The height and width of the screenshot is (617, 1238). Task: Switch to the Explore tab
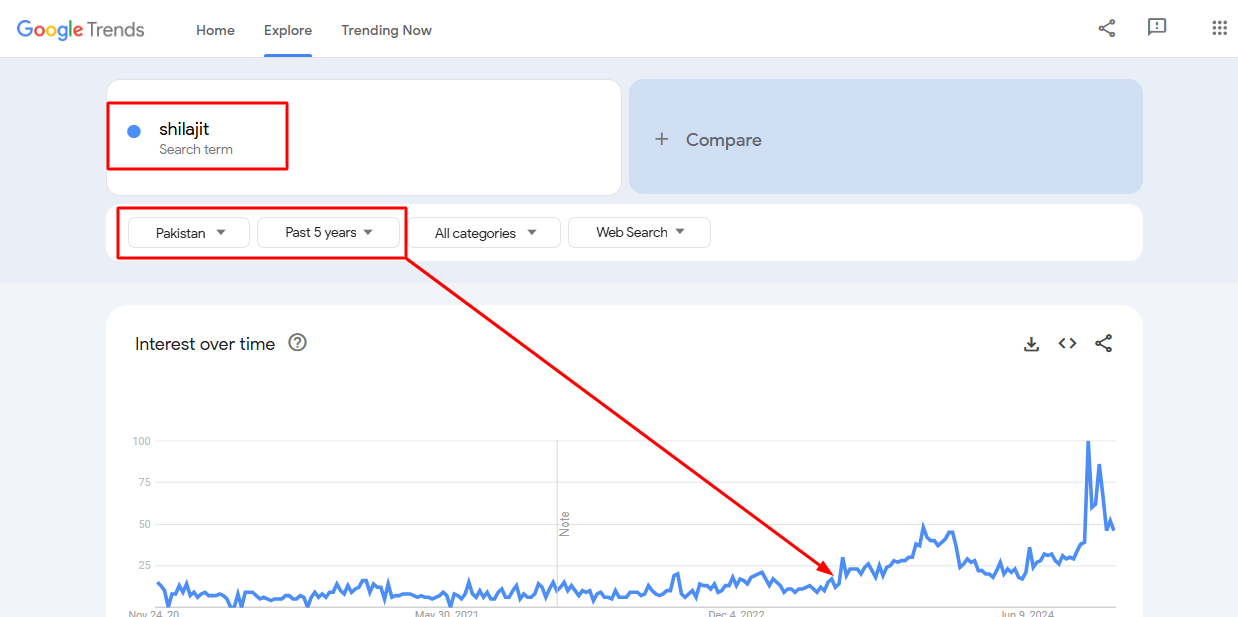pos(288,30)
